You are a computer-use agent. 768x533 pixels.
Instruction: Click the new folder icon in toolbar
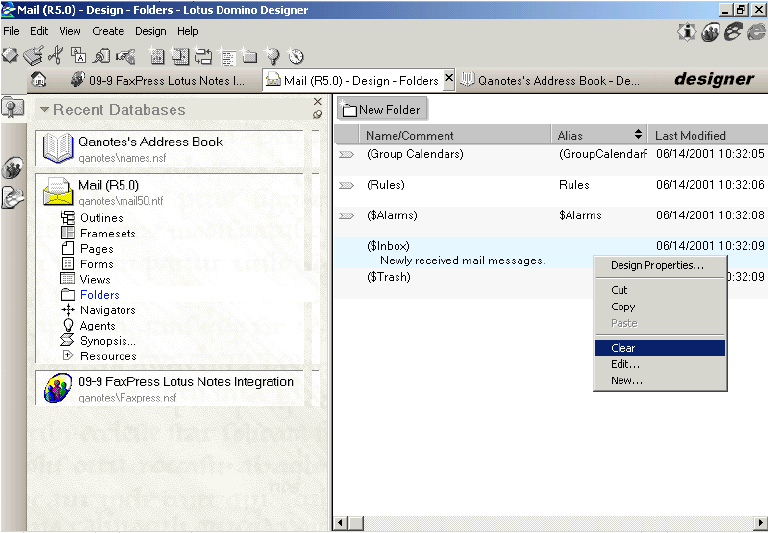click(249, 56)
